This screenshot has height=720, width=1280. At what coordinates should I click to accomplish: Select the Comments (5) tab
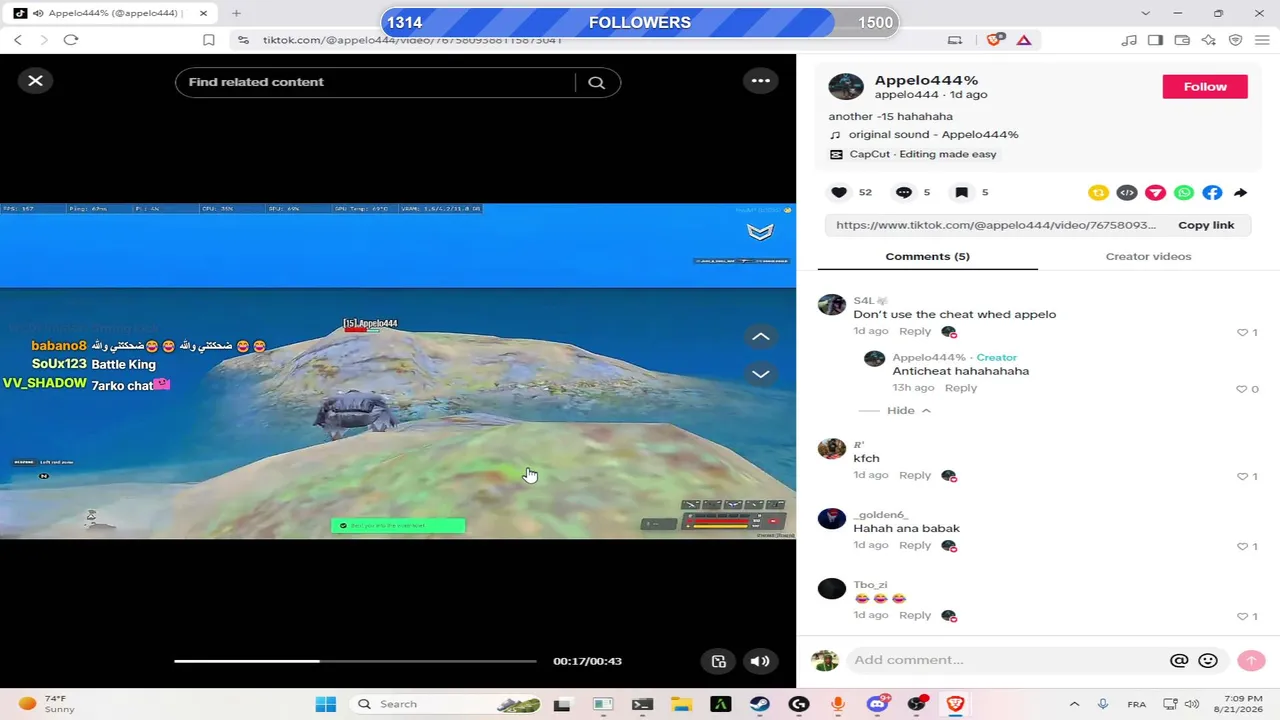click(927, 257)
